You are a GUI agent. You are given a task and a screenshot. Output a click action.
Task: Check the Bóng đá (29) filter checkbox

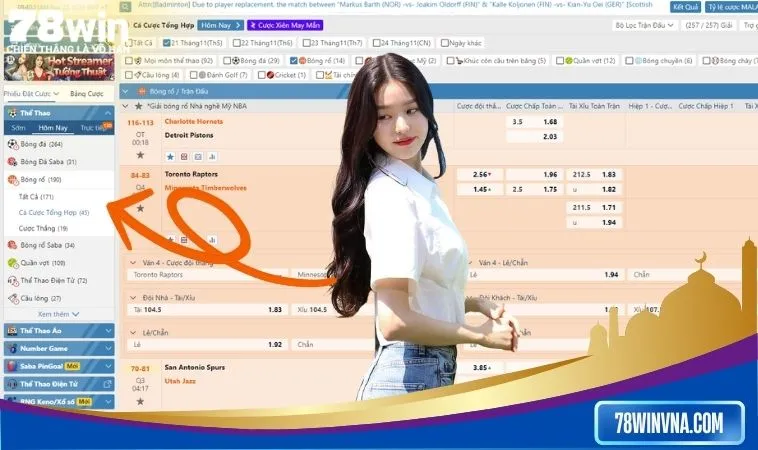pyautogui.click(x=227, y=60)
